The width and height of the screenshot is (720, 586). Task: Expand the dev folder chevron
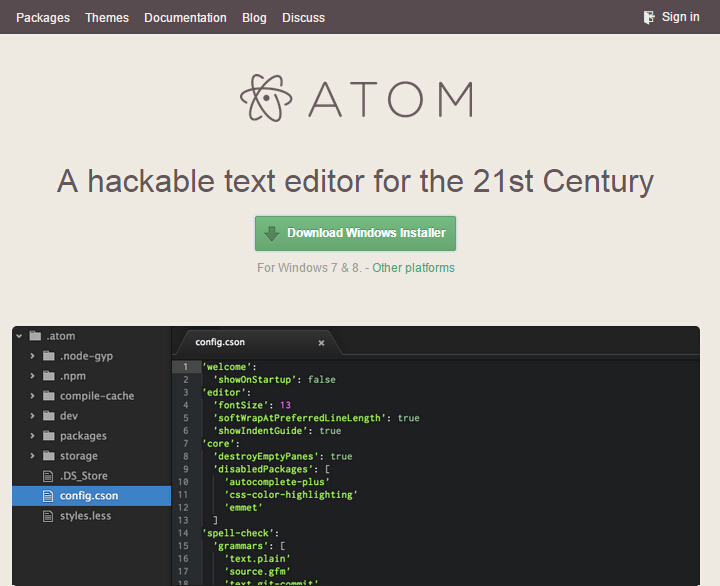32,416
